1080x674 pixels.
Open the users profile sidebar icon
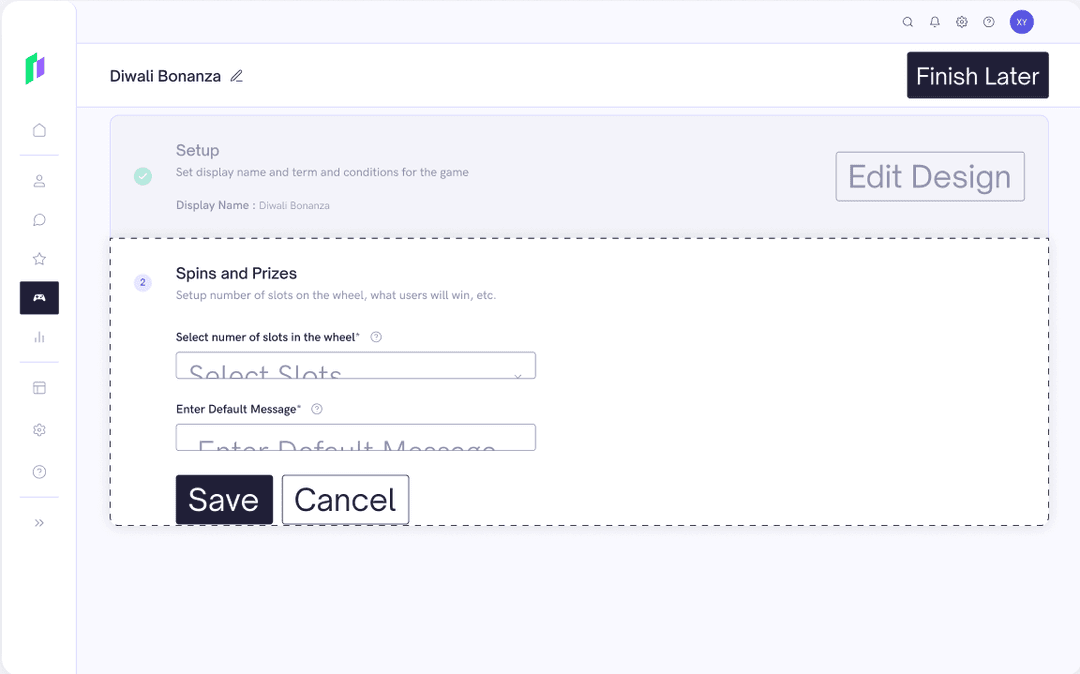[x=39, y=181]
